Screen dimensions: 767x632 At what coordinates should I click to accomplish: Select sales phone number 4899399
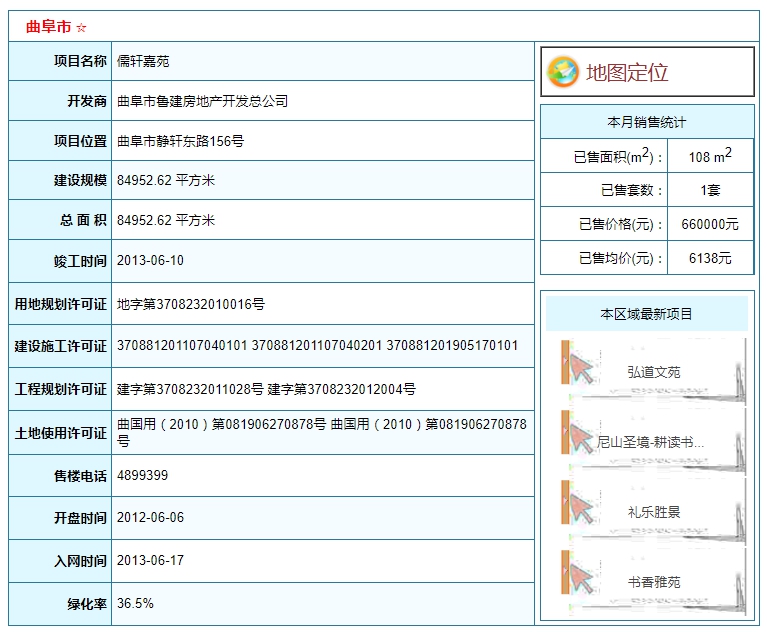[142, 475]
